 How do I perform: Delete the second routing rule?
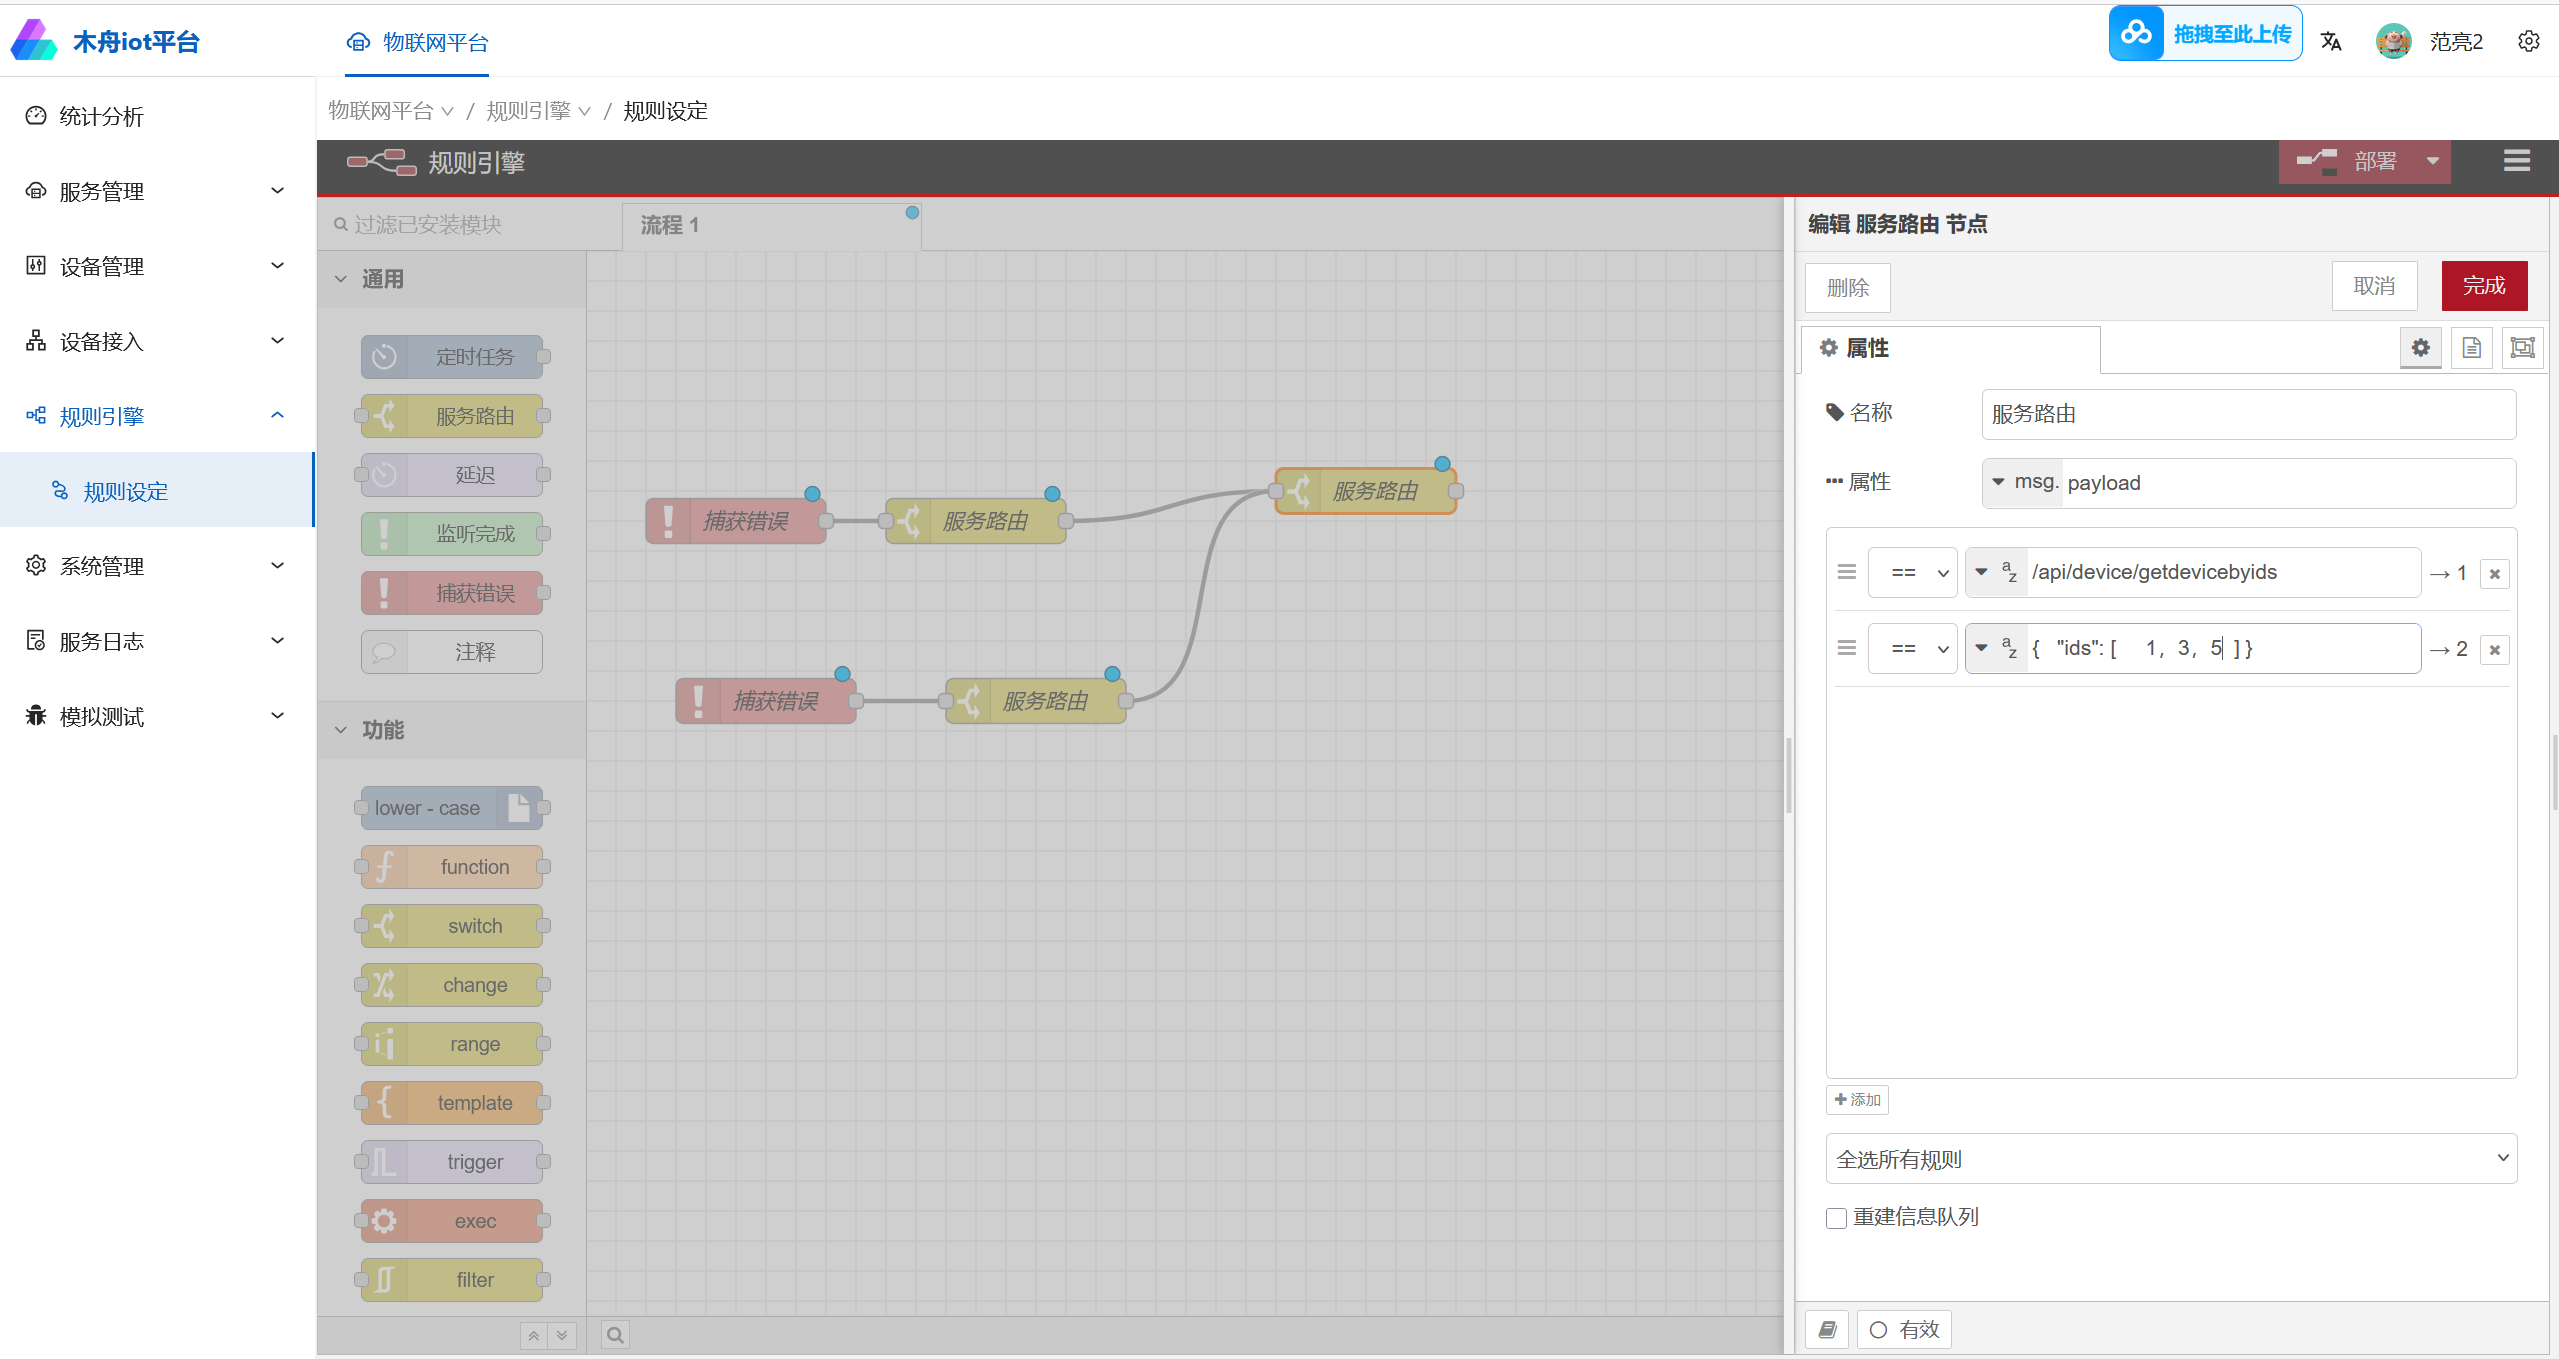coord(2494,650)
